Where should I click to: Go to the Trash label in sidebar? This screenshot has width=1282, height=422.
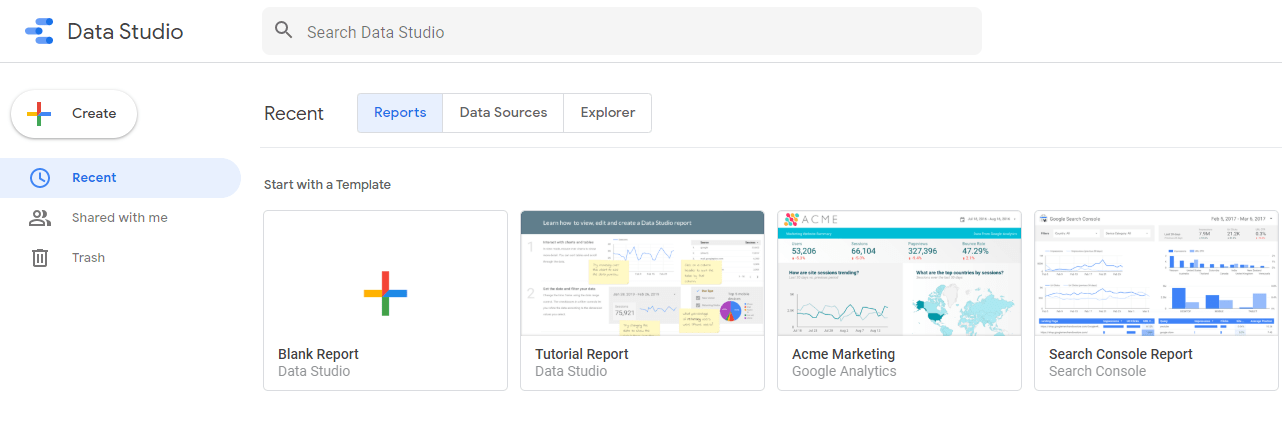88,258
